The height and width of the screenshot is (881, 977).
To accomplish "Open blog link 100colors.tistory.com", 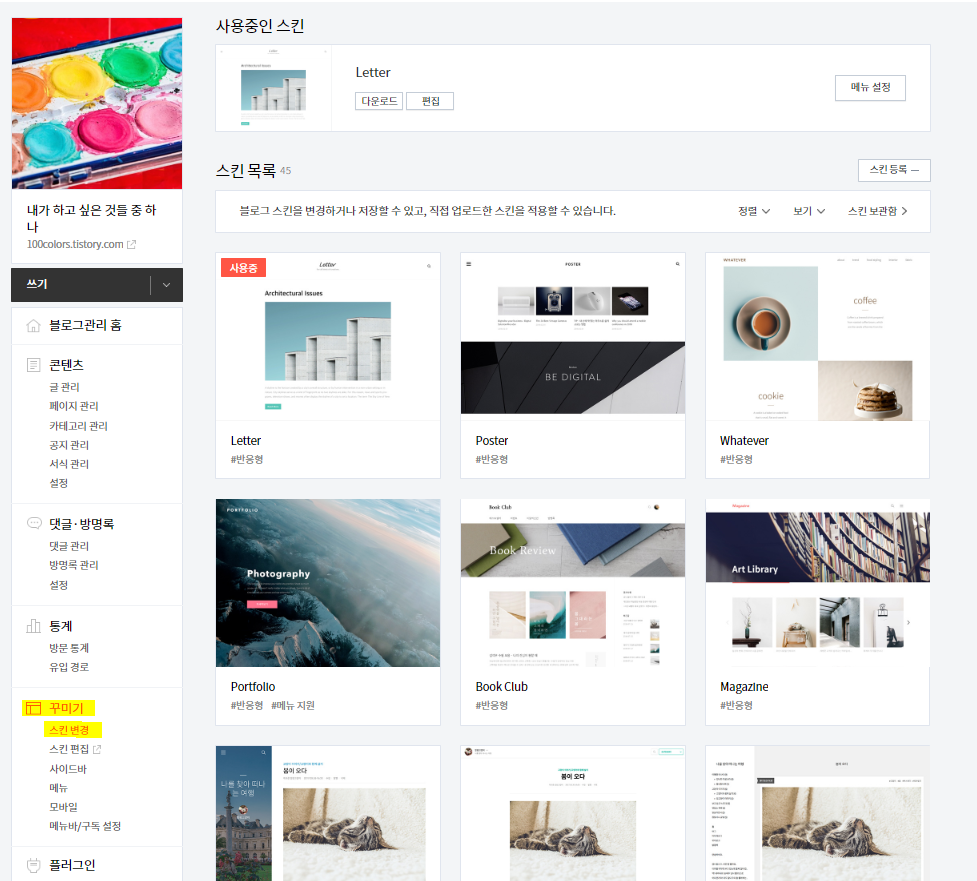I will [75, 244].
